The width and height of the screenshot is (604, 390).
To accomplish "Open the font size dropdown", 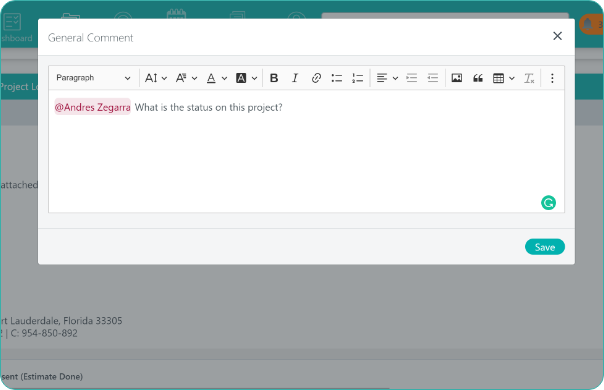I will pyautogui.click(x=156, y=78).
